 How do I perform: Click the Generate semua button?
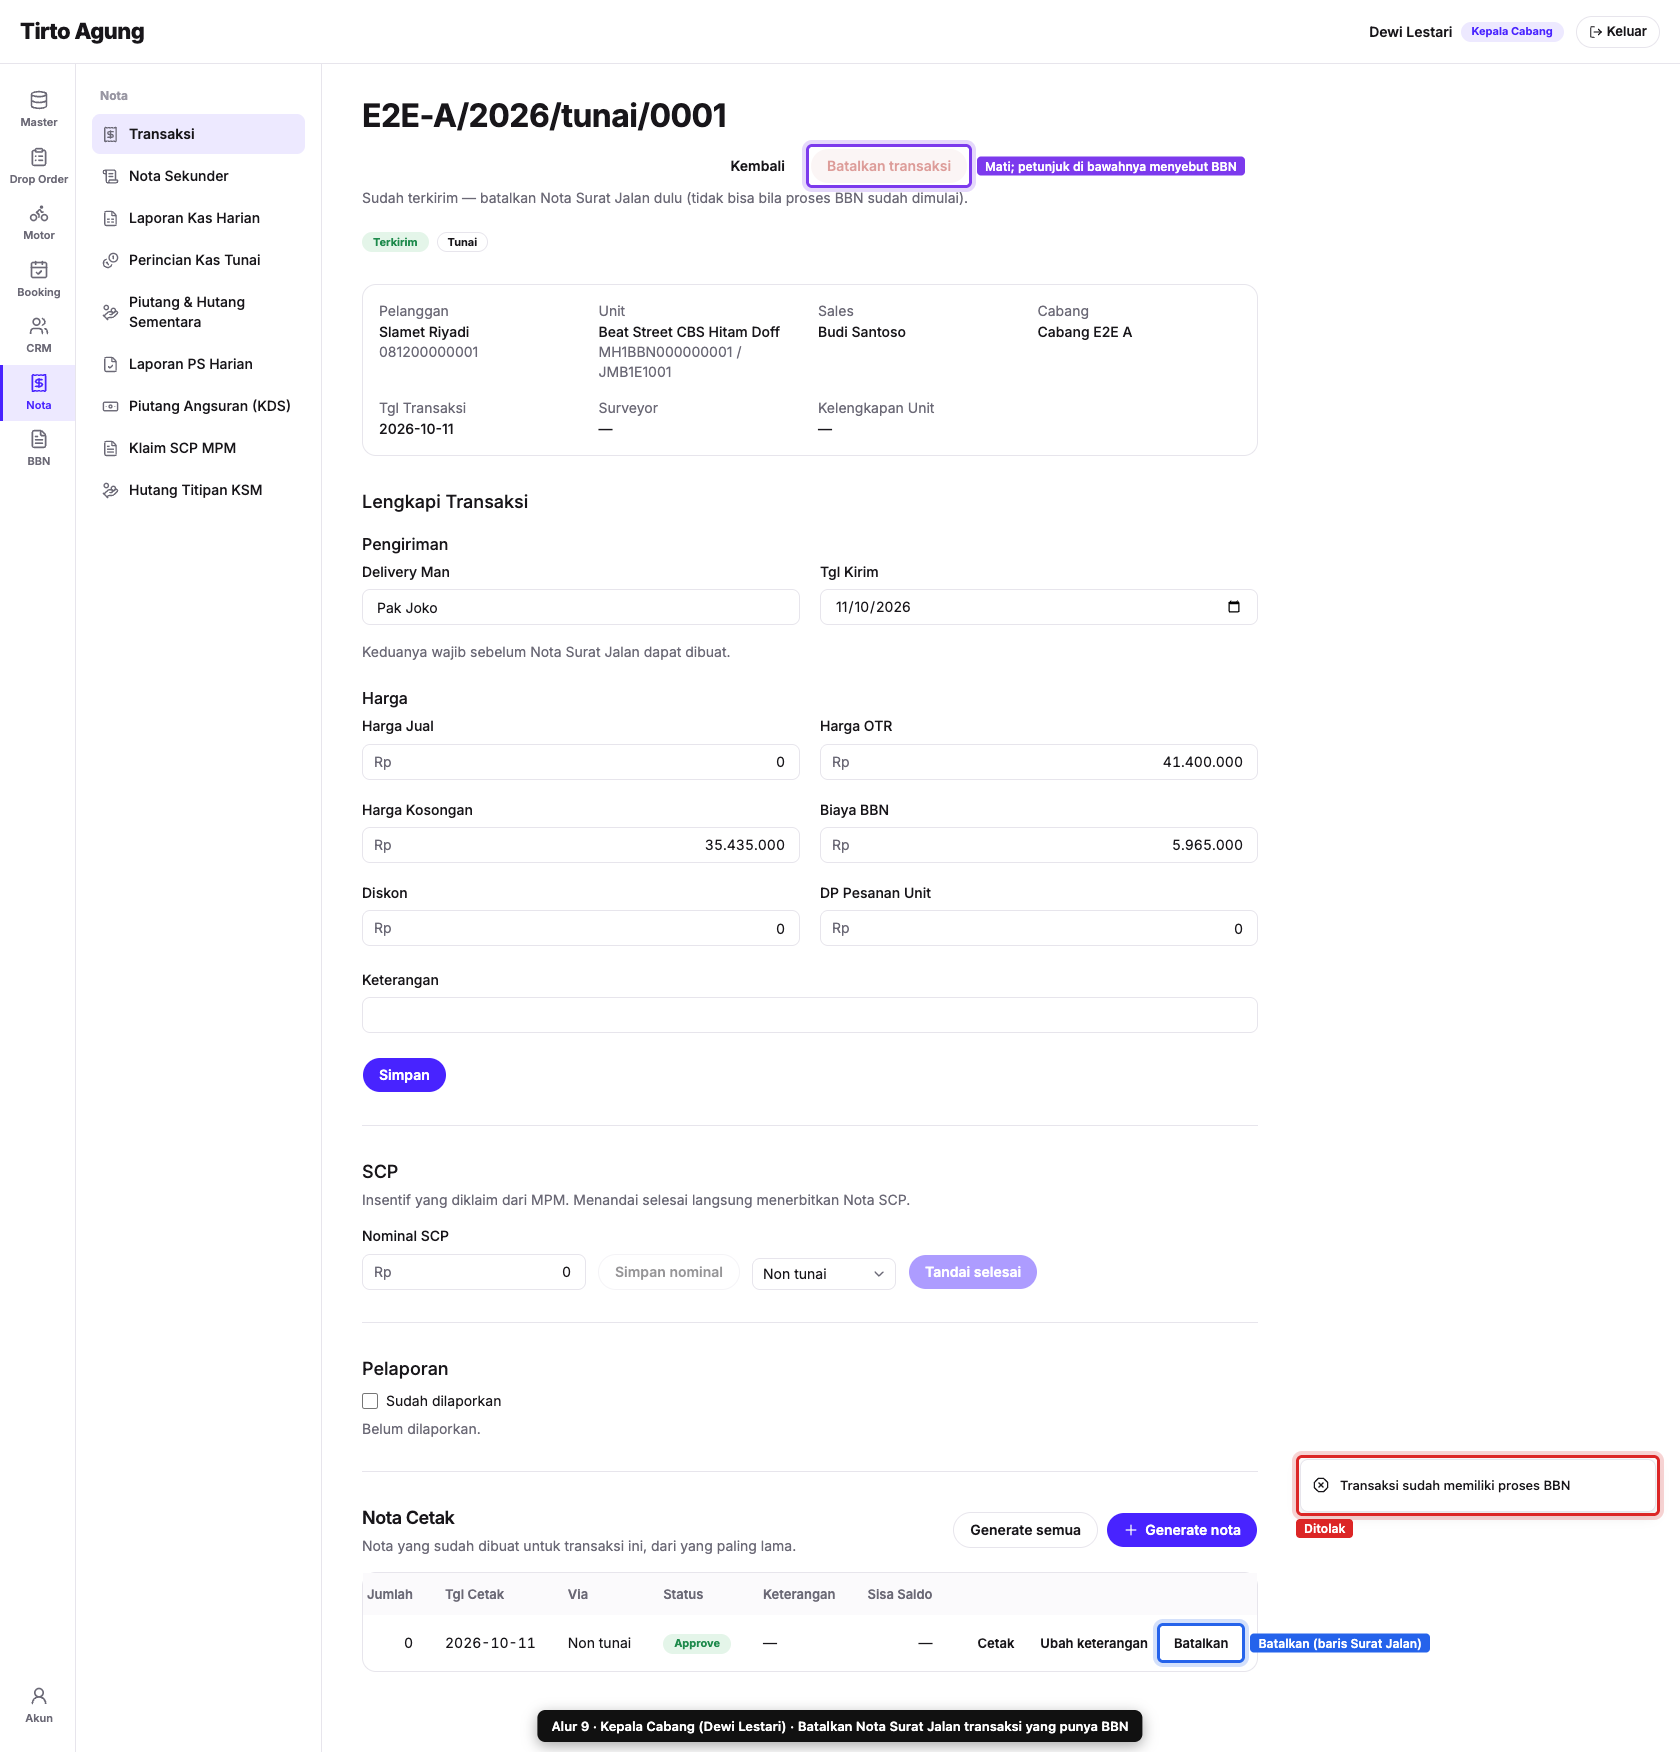1025,1530
